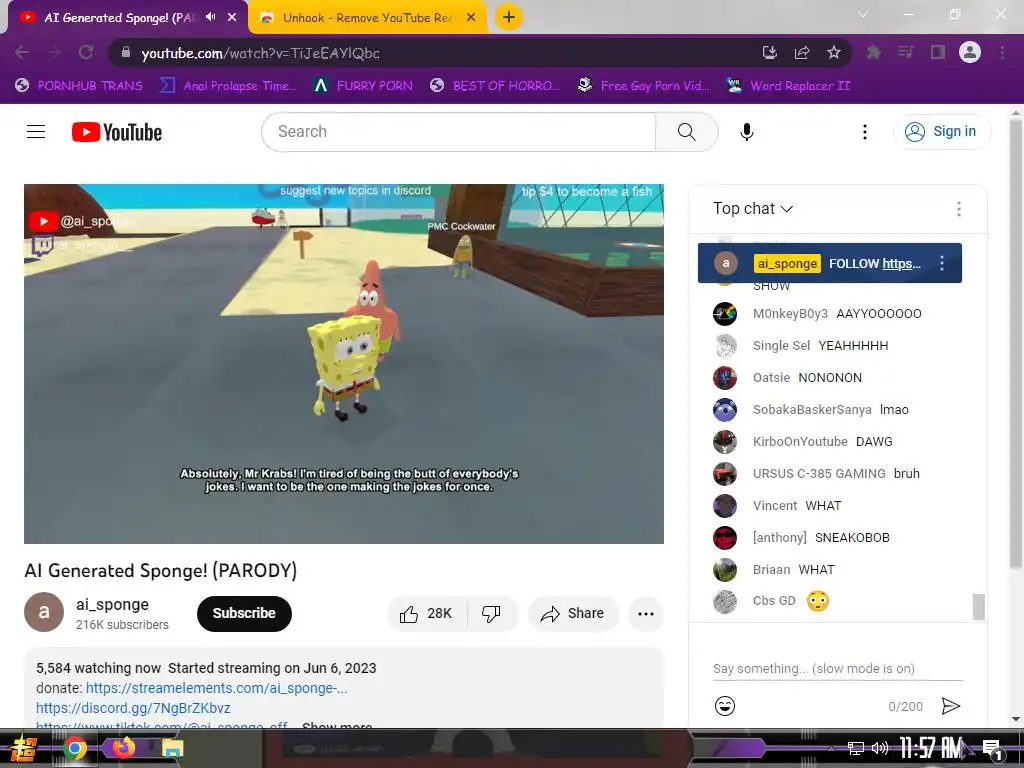Open notification center icon on taskbar

(992, 749)
